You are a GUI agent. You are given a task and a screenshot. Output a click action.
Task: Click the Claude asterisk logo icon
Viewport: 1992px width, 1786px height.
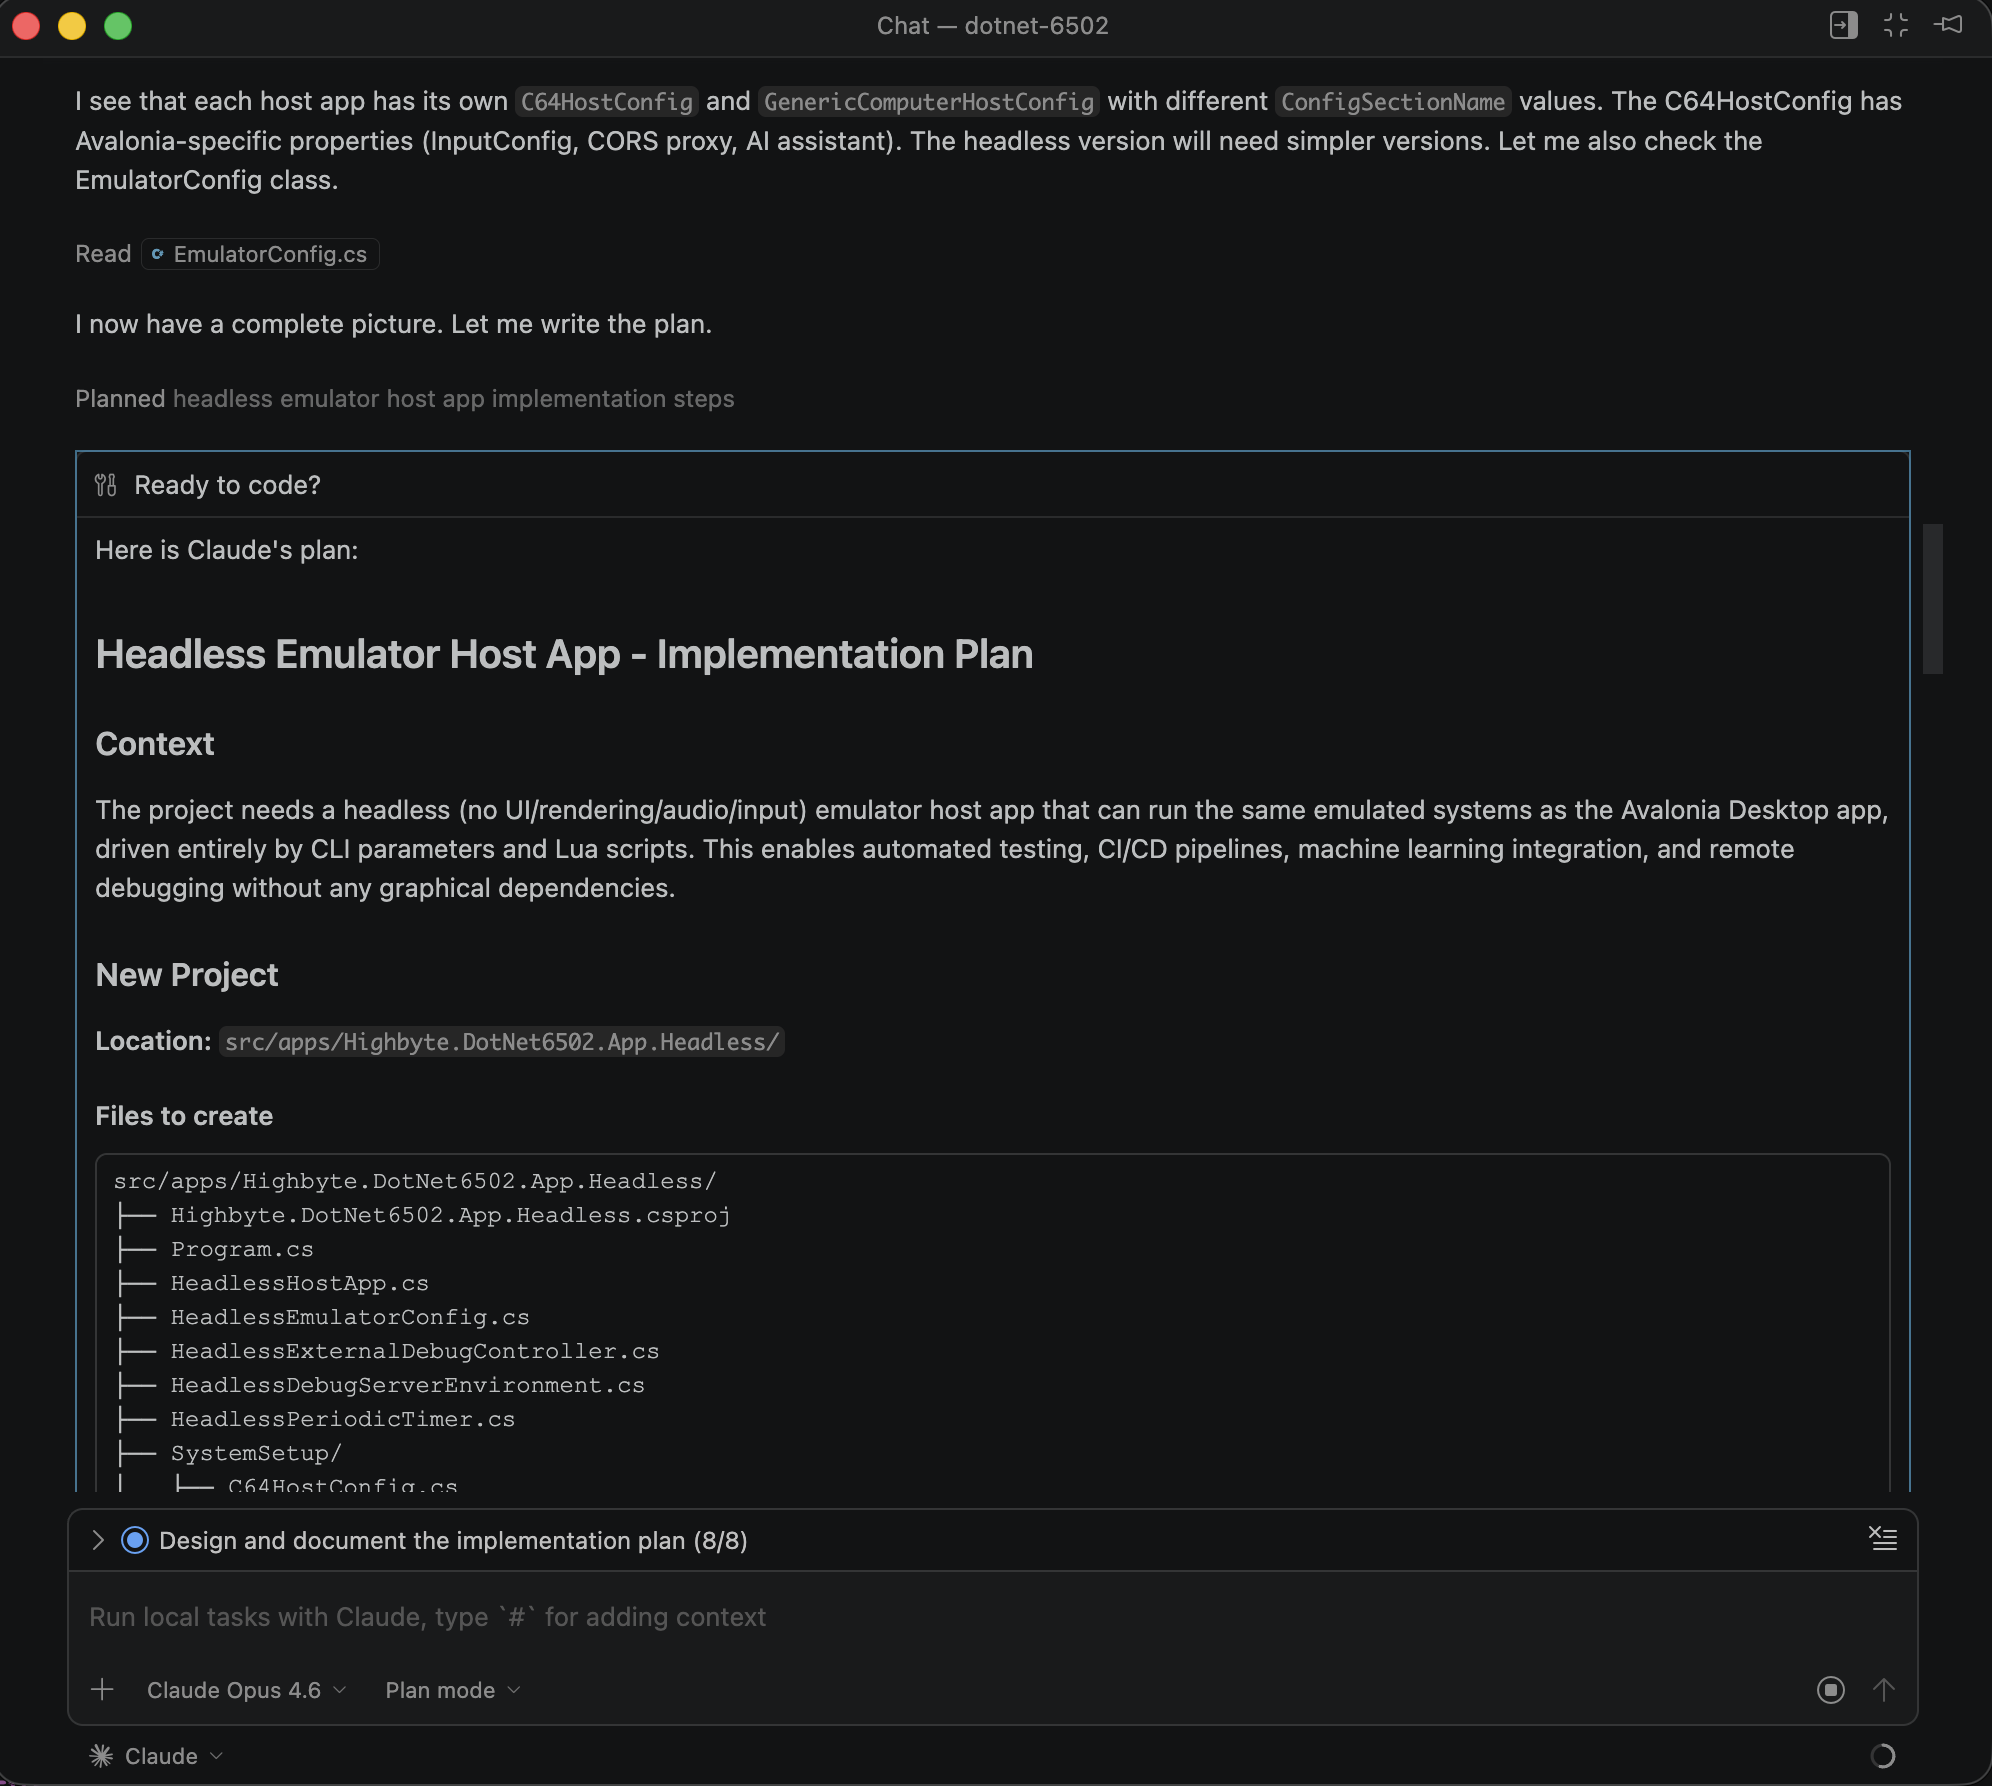[101, 1756]
